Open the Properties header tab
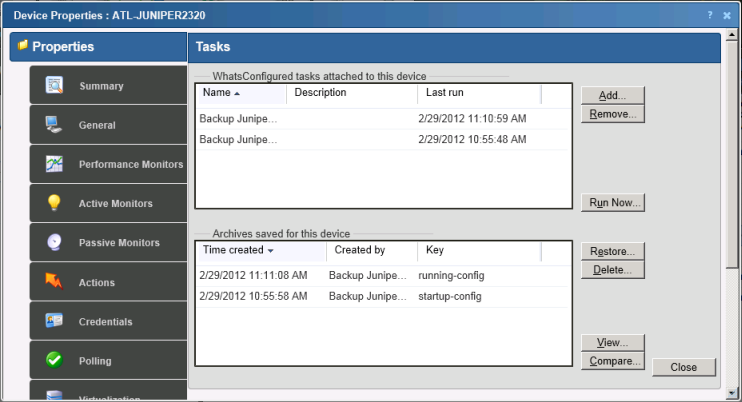742x402 pixels. [98, 47]
